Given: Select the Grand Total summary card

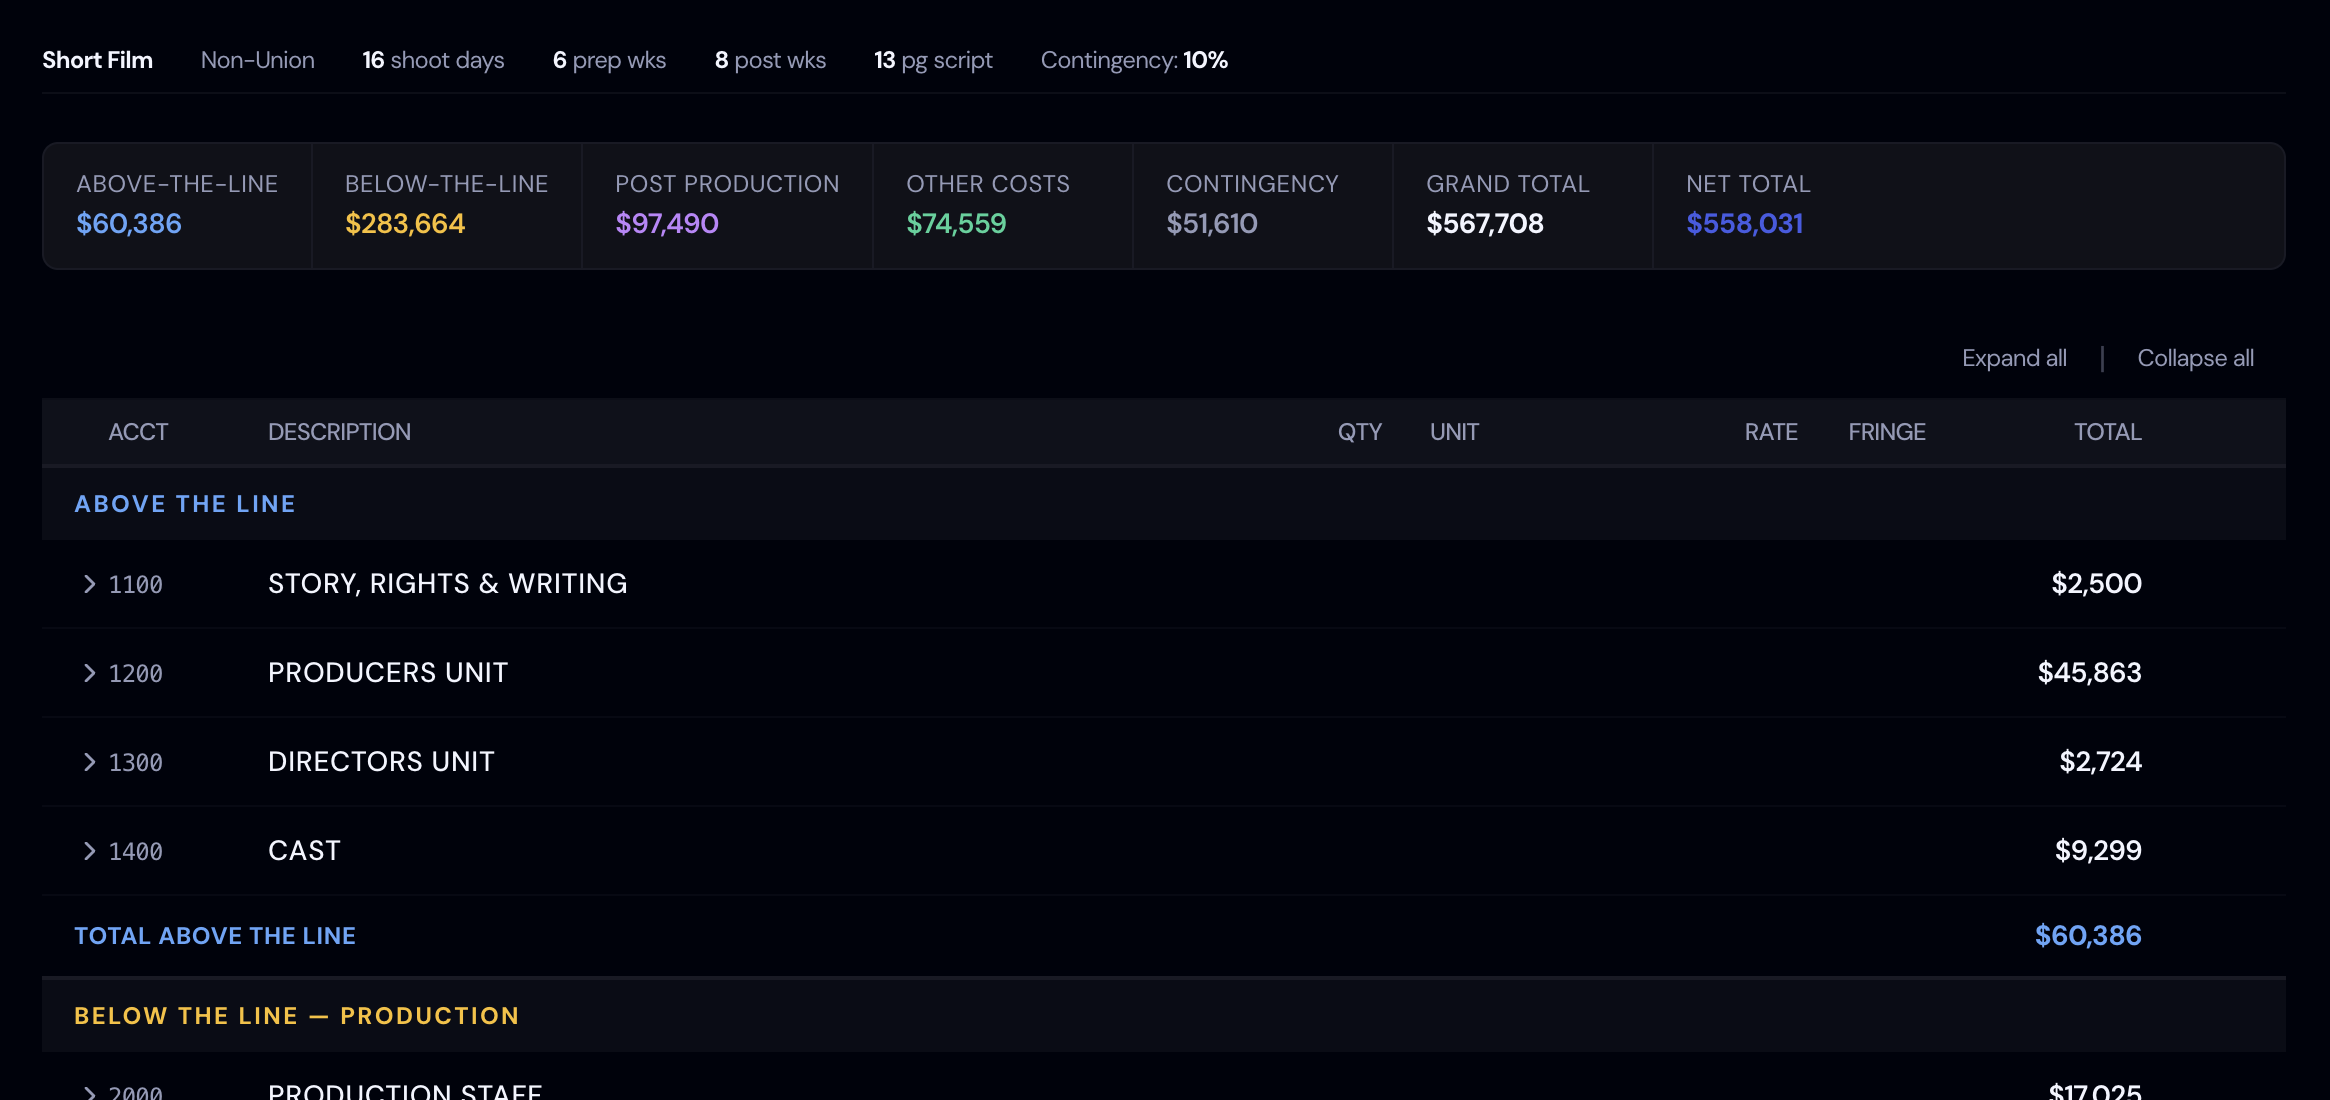Looking at the screenshot, I should pos(1509,205).
